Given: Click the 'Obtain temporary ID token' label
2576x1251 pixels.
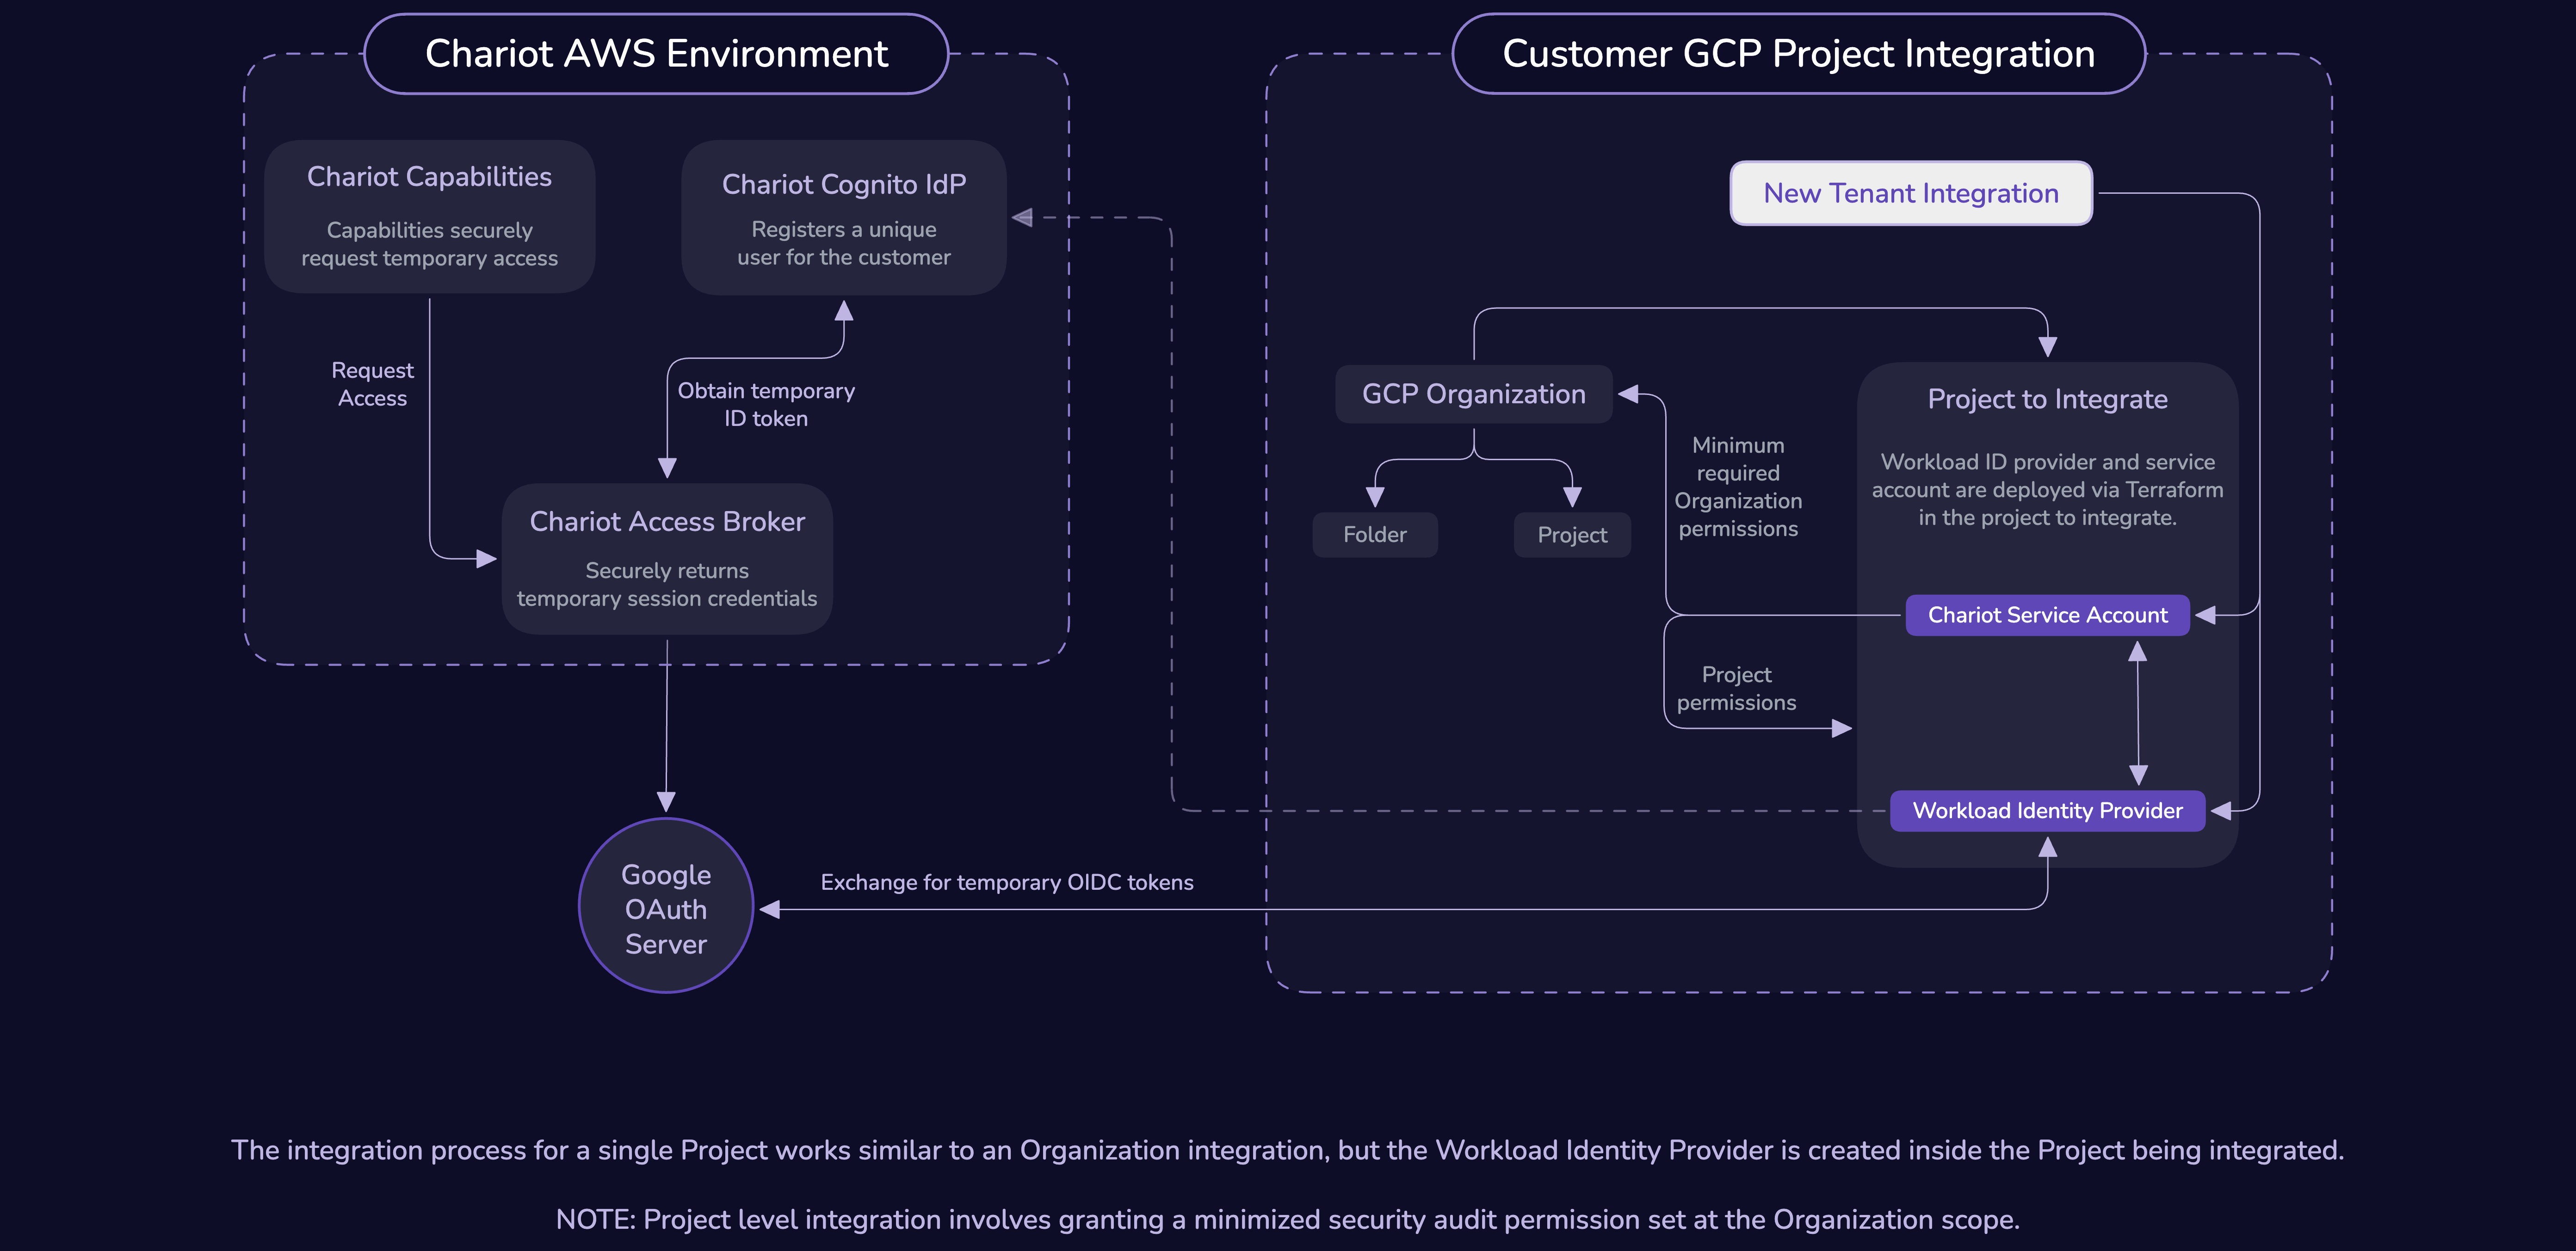Looking at the screenshot, I should 766,405.
